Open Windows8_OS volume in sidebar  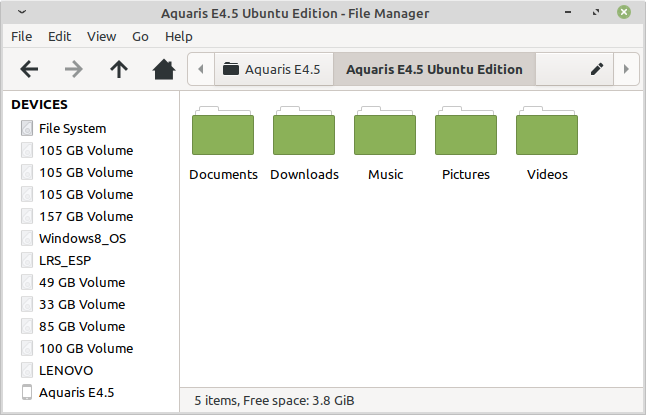click(82, 238)
